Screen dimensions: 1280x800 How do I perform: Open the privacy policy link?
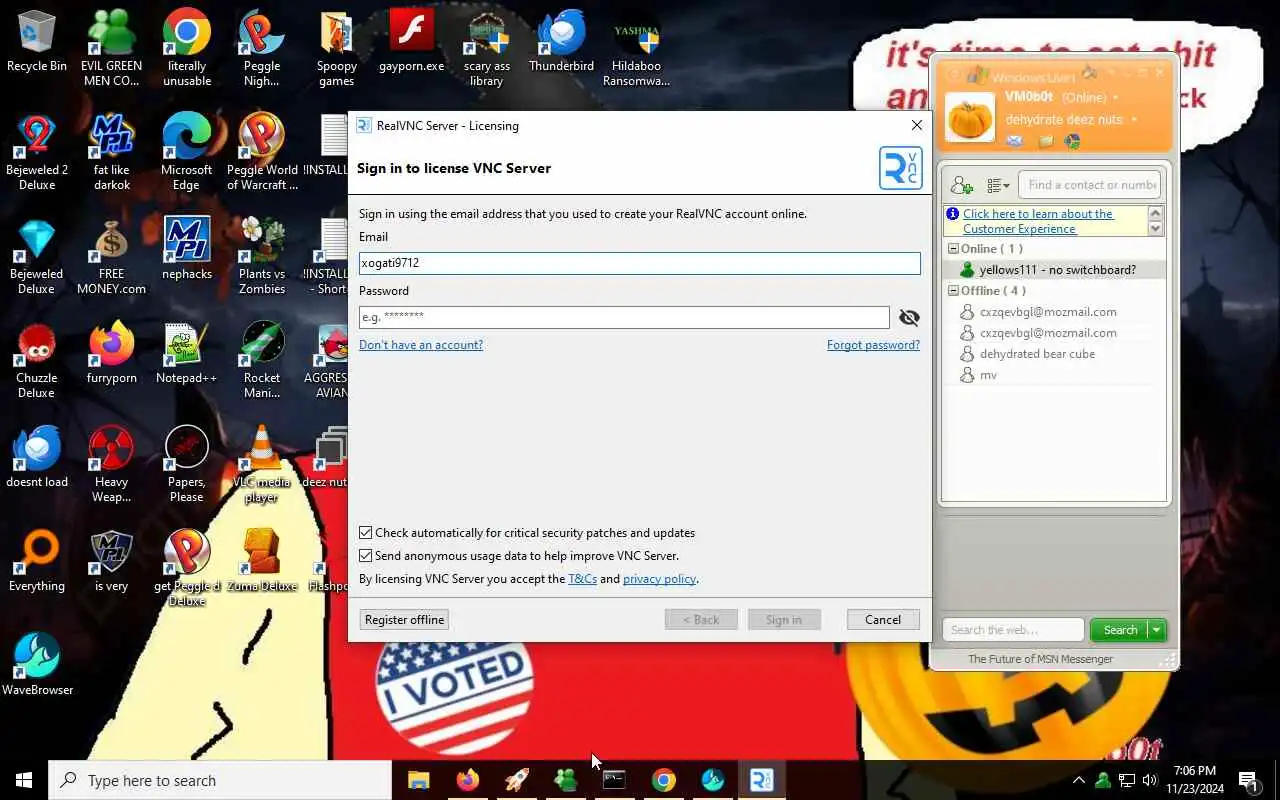(x=659, y=579)
